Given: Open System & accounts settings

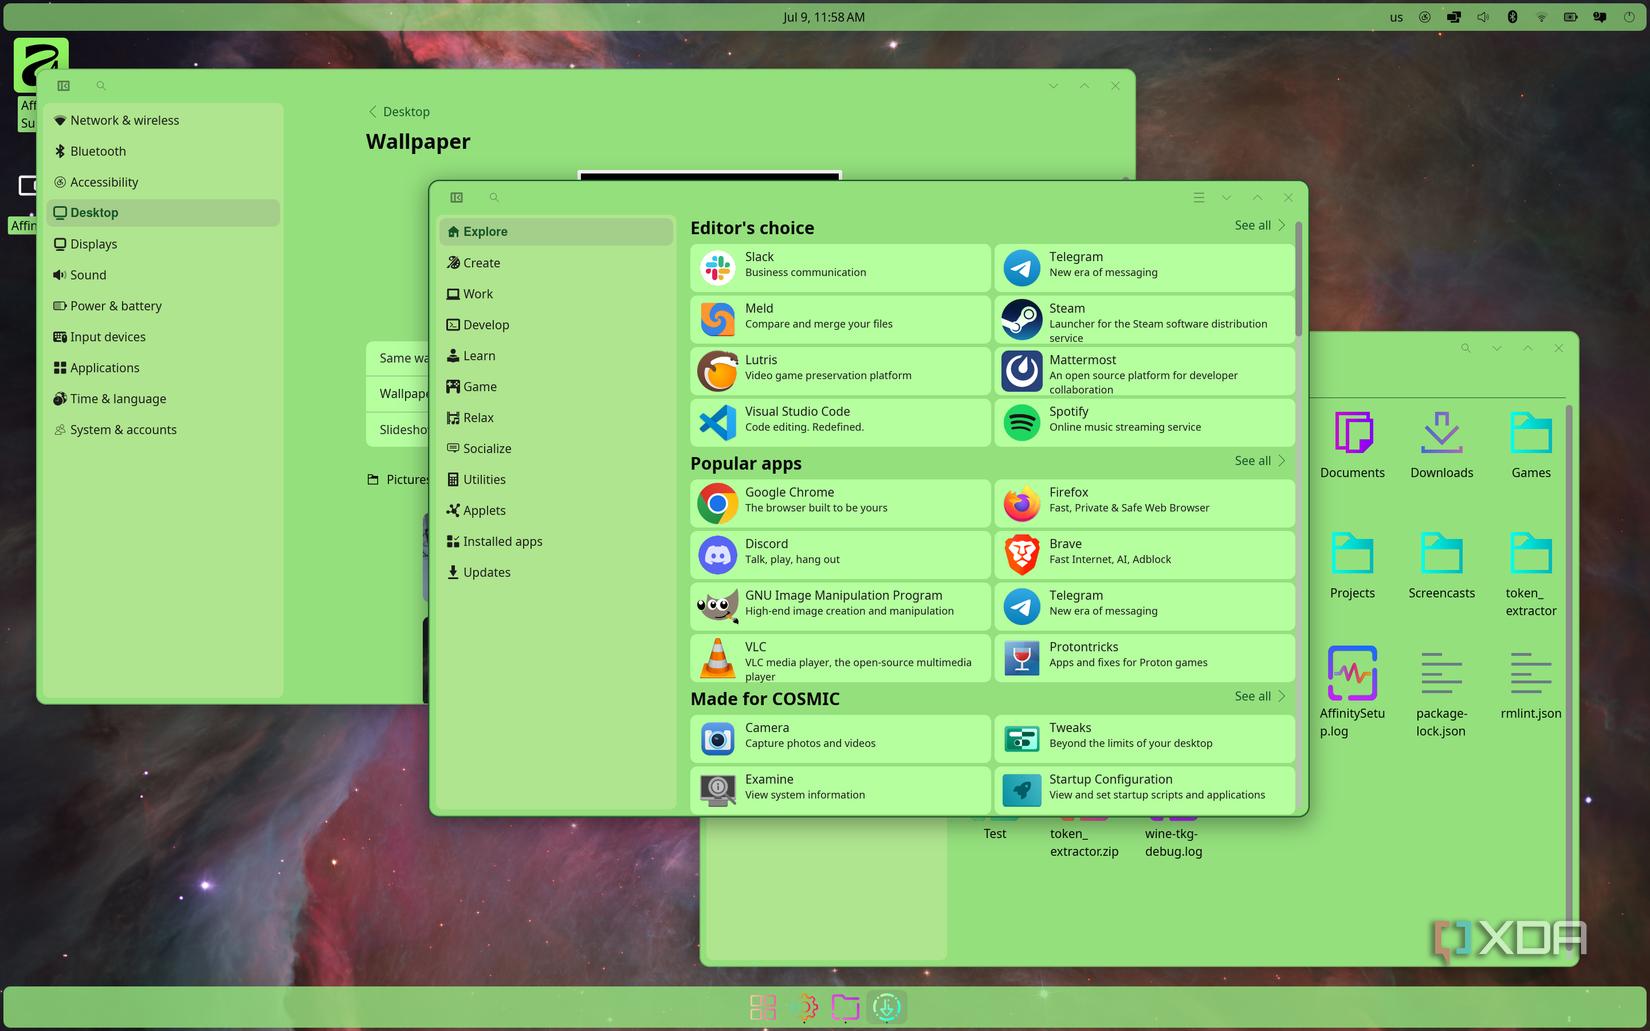Looking at the screenshot, I should coord(163,429).
